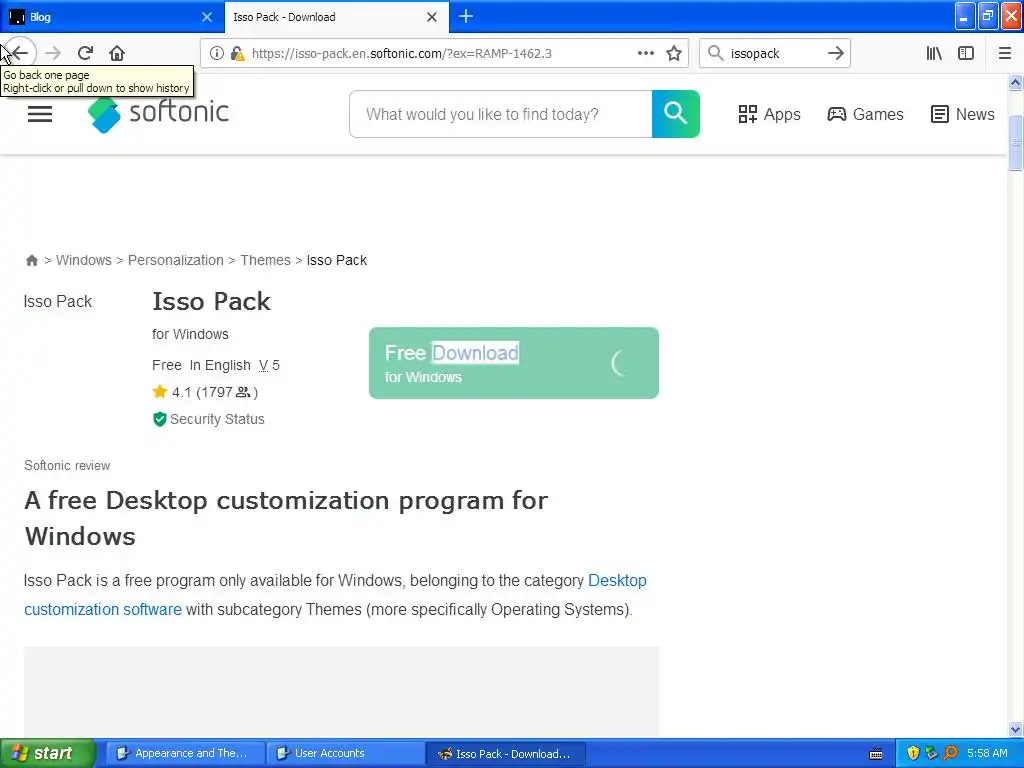
Task: Switch to User Accounts taskbar window
Action: point(345,753)
